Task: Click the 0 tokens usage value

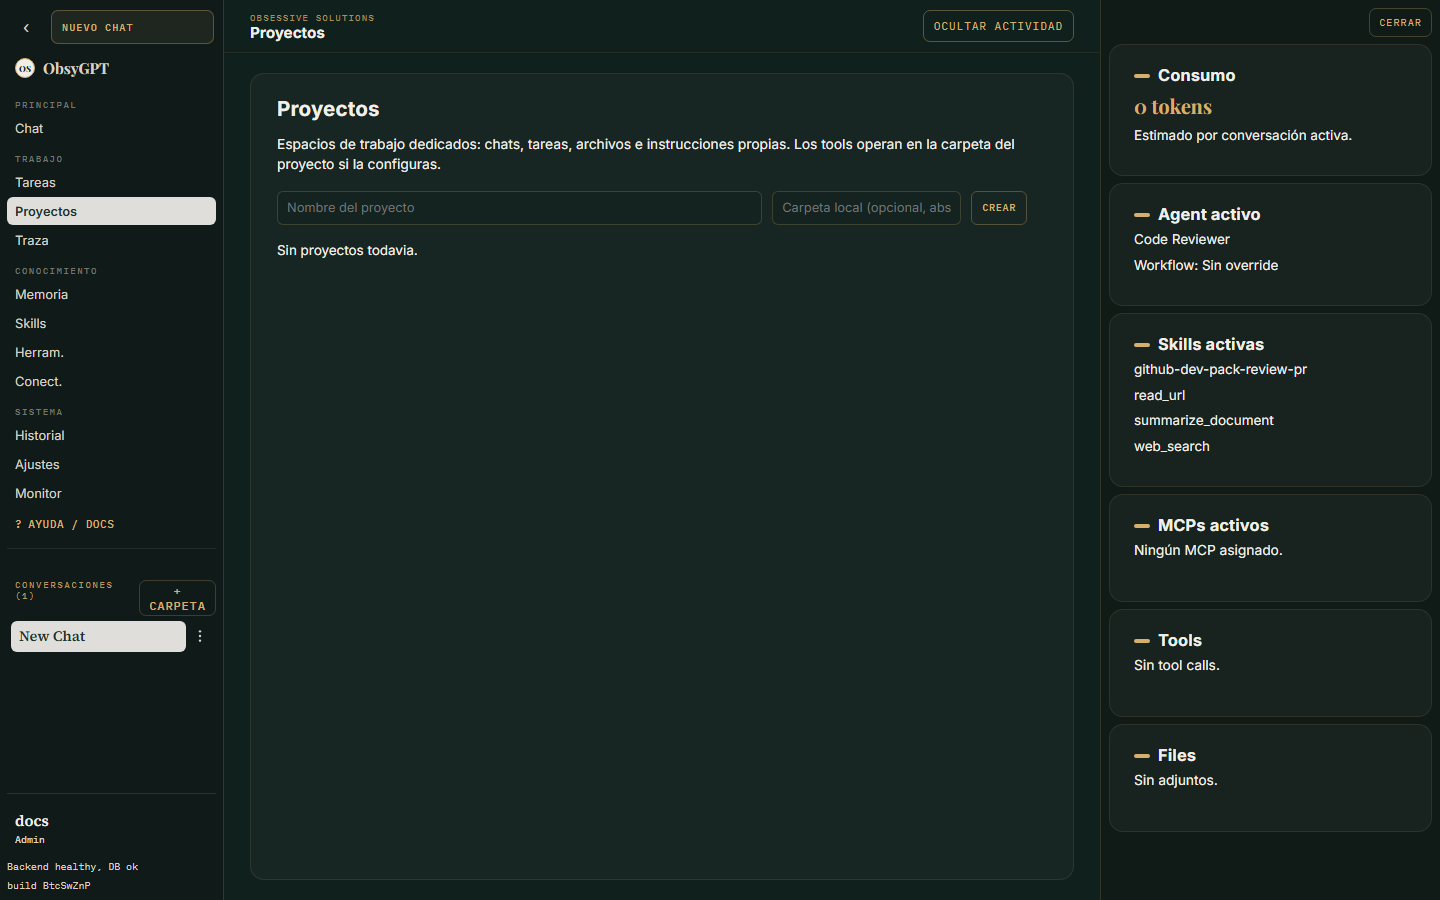Action: [1173, 107]
